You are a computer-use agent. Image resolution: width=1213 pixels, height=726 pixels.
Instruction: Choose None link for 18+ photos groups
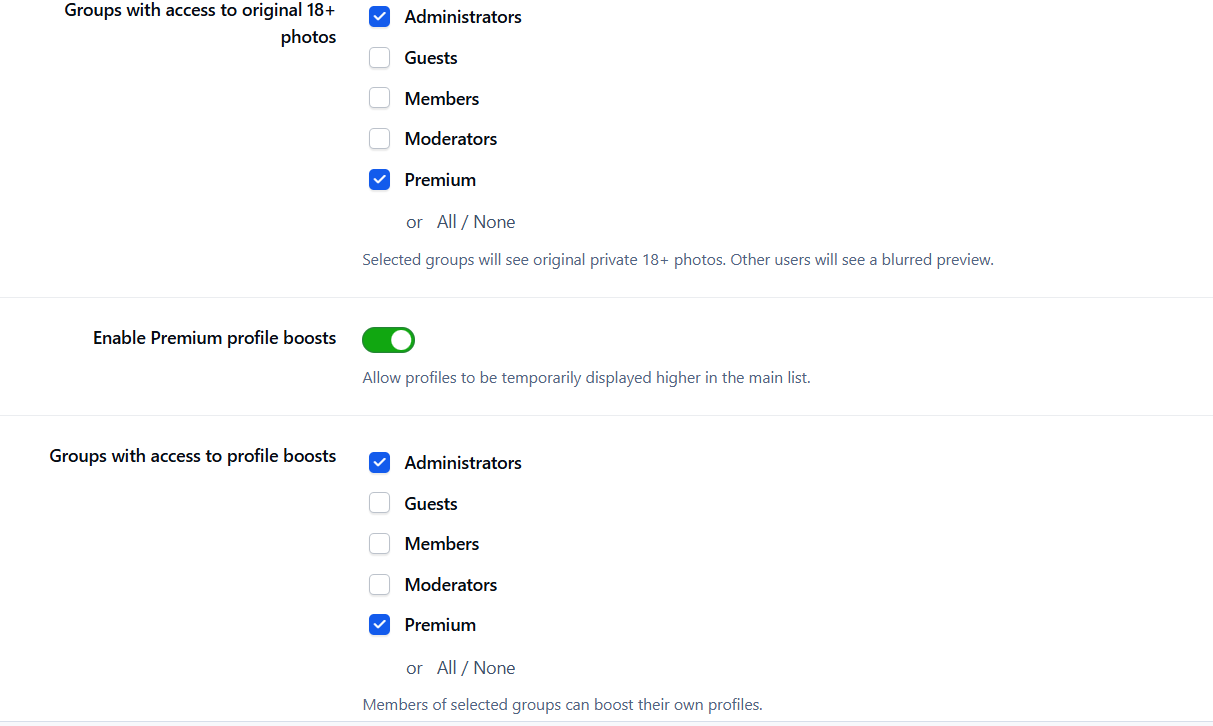click(x=495, y=222)
